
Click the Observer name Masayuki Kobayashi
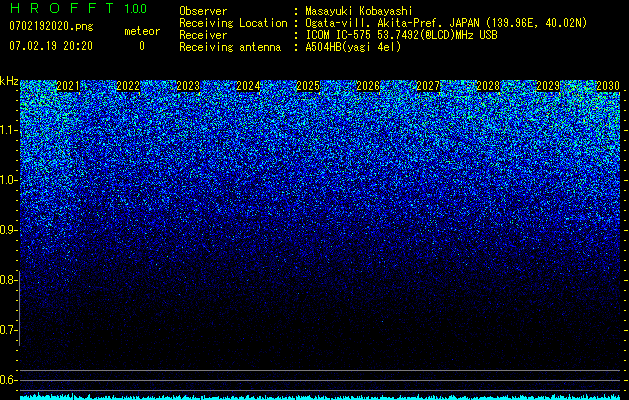[x=358, y=11]
